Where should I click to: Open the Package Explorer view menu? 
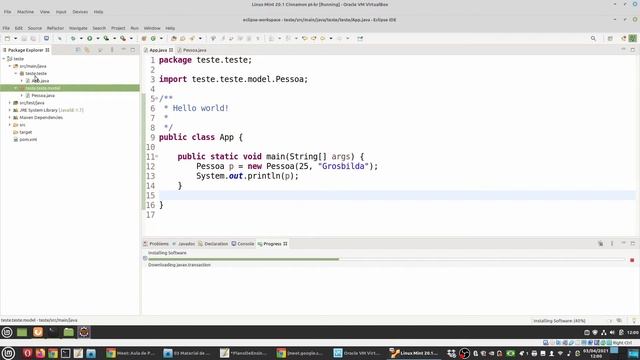click(112, 50)
